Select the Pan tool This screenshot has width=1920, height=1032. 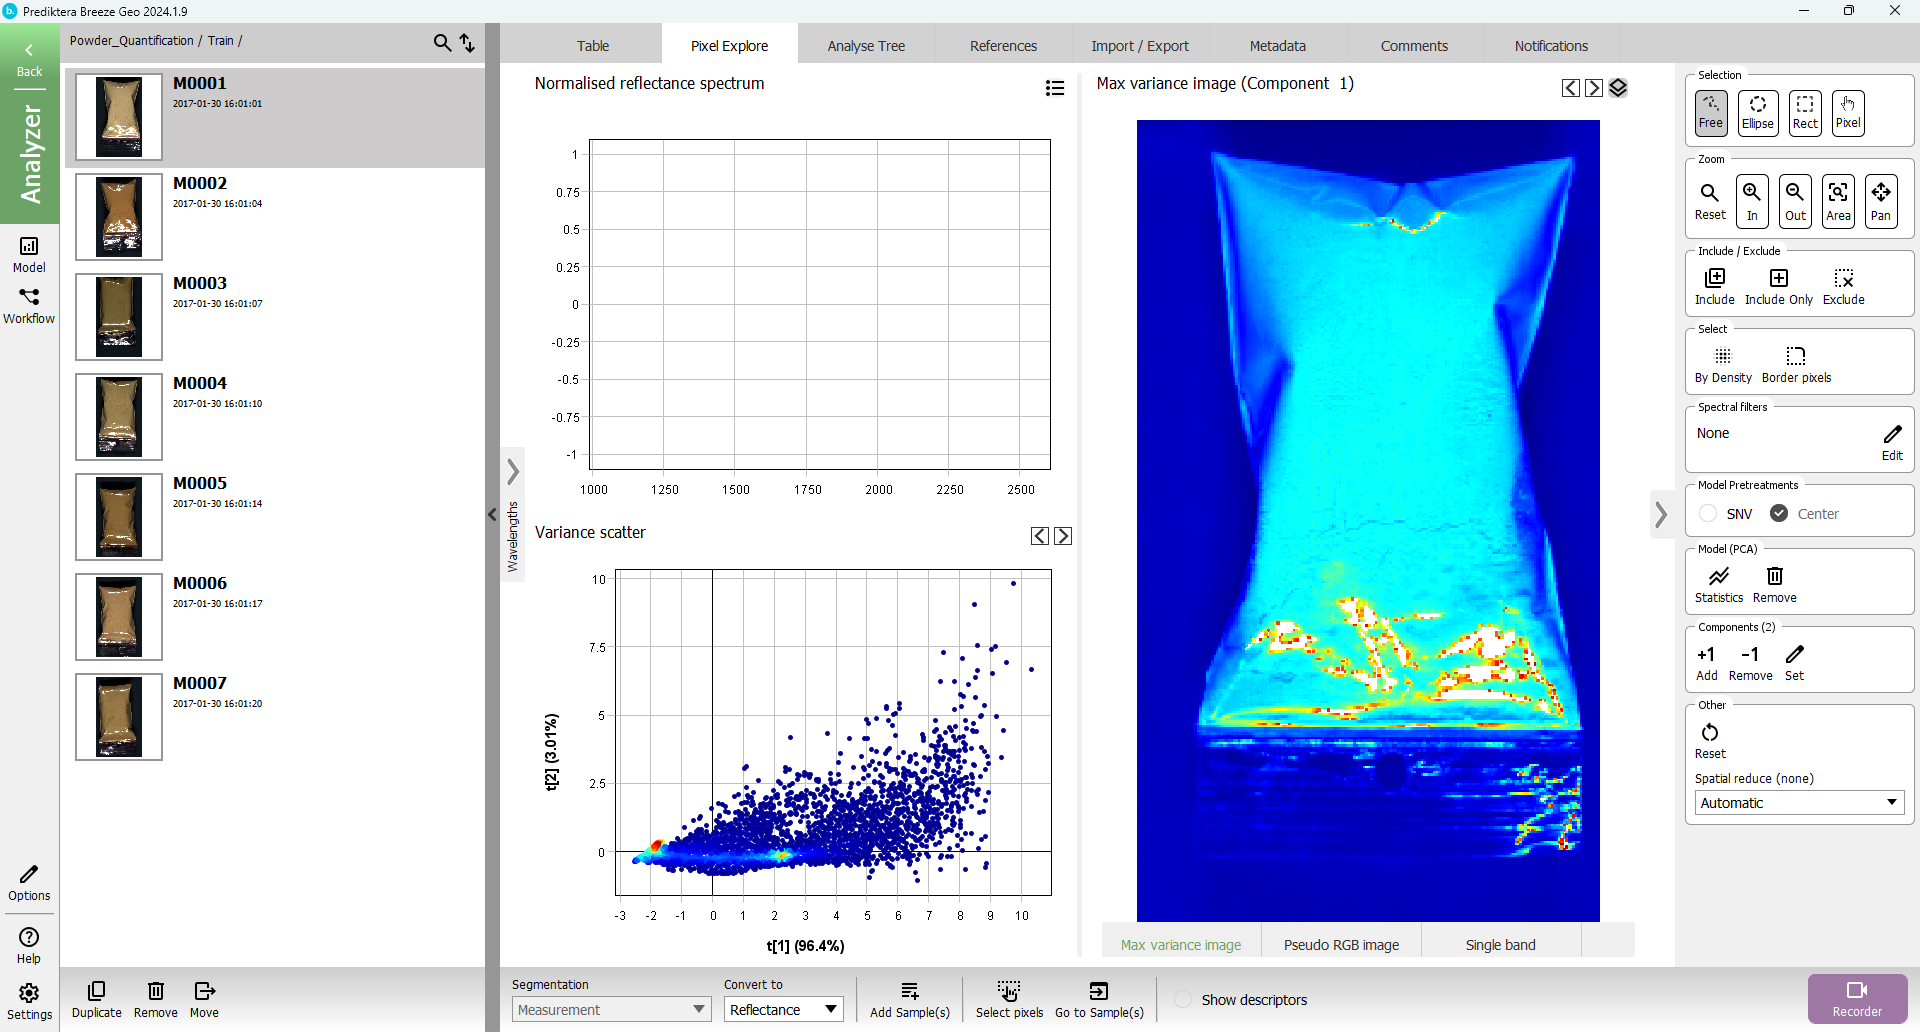[x=1880, y=200]
